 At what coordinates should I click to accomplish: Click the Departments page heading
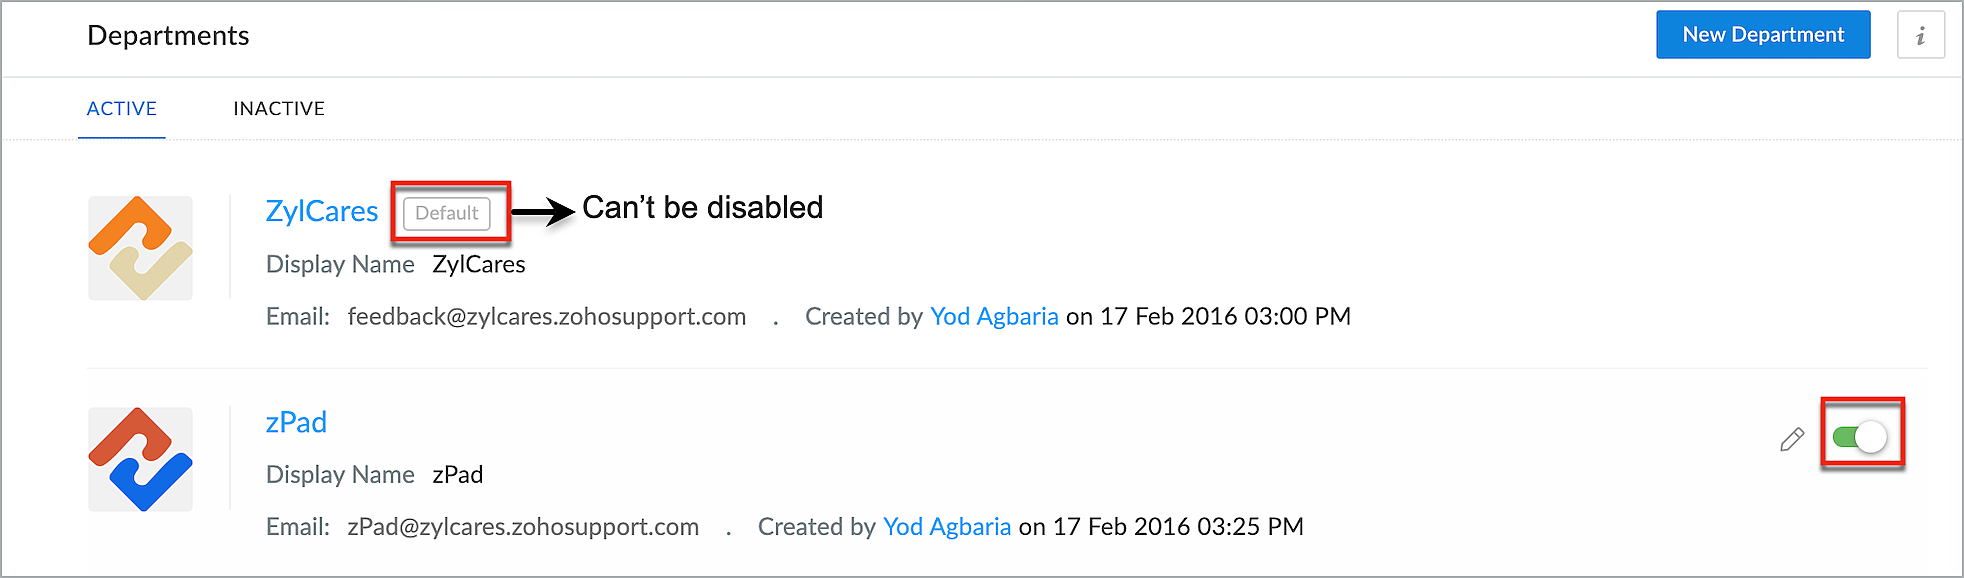point(168,36)
